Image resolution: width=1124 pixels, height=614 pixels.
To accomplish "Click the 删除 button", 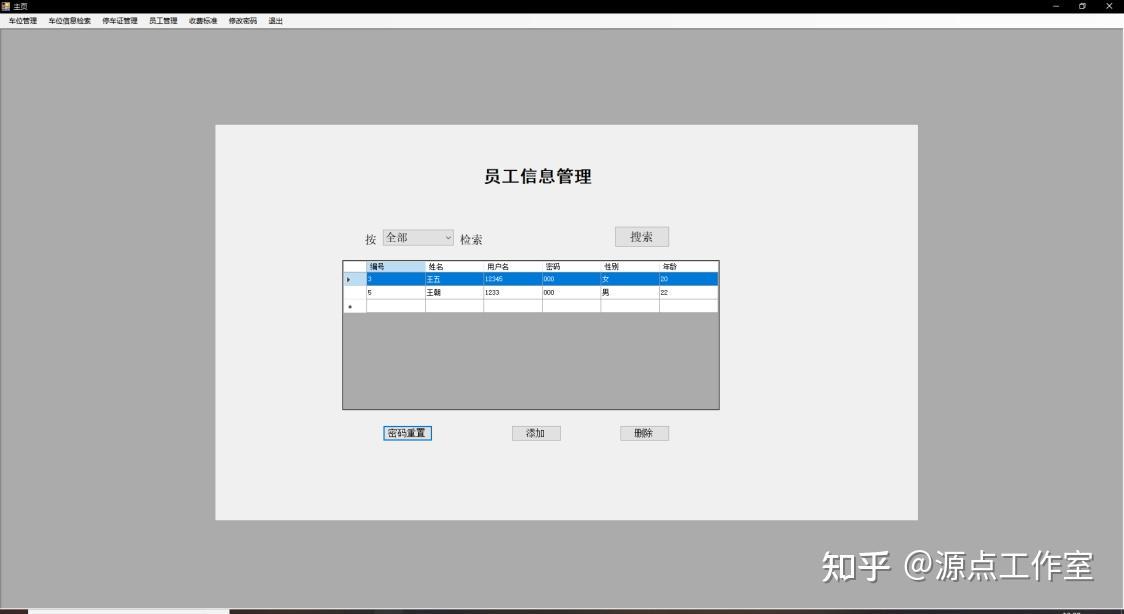I will [x=644, y=433].
